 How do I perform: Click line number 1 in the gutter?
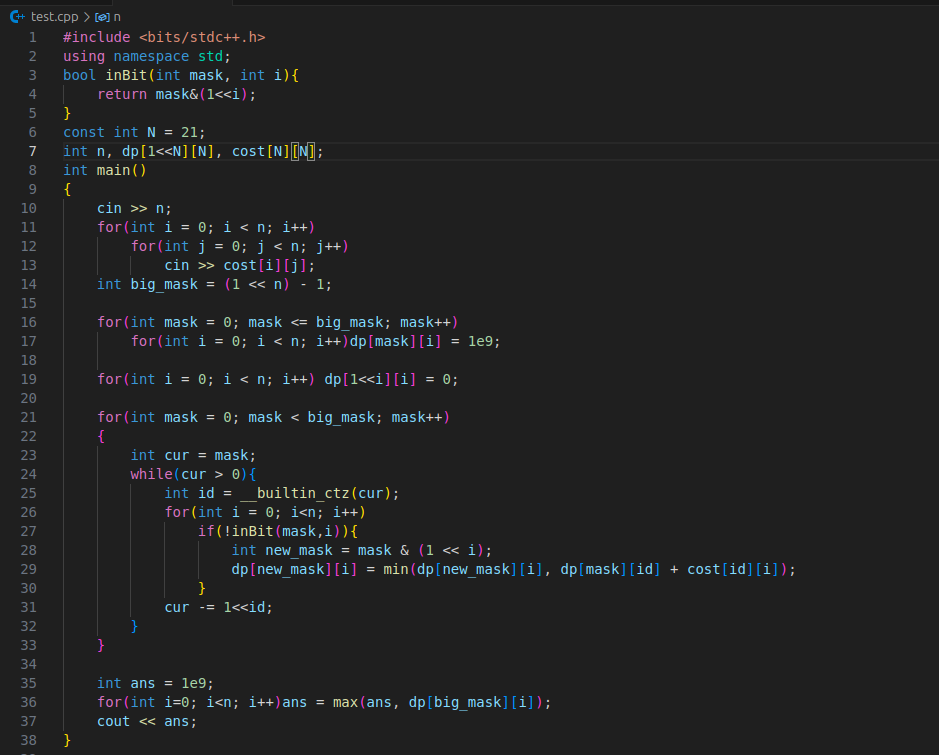(32, 37)
